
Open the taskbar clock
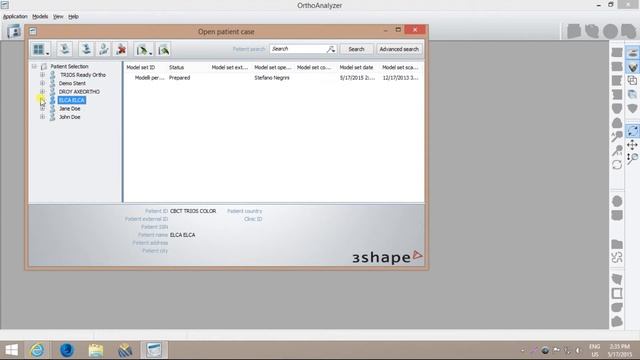click(620, 350)
